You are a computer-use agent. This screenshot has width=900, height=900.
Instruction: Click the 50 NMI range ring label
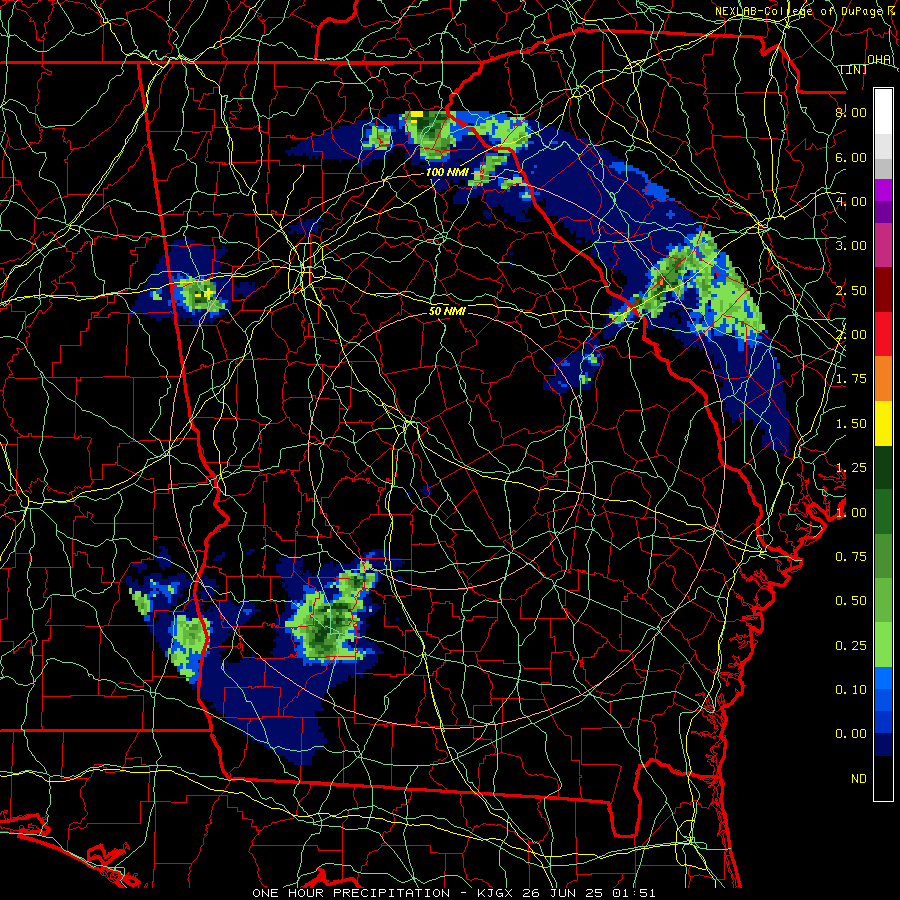coord(447,311)
